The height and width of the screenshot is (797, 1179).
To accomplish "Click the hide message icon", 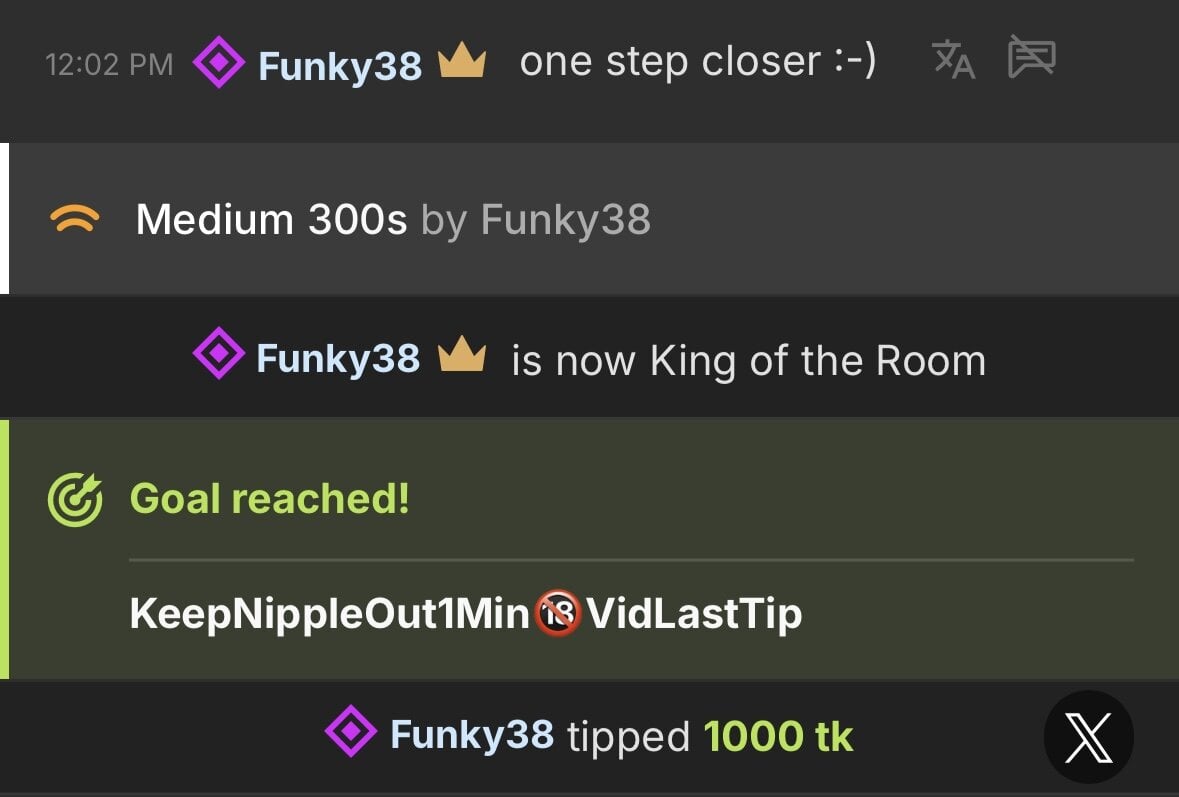I will 1031,58.
